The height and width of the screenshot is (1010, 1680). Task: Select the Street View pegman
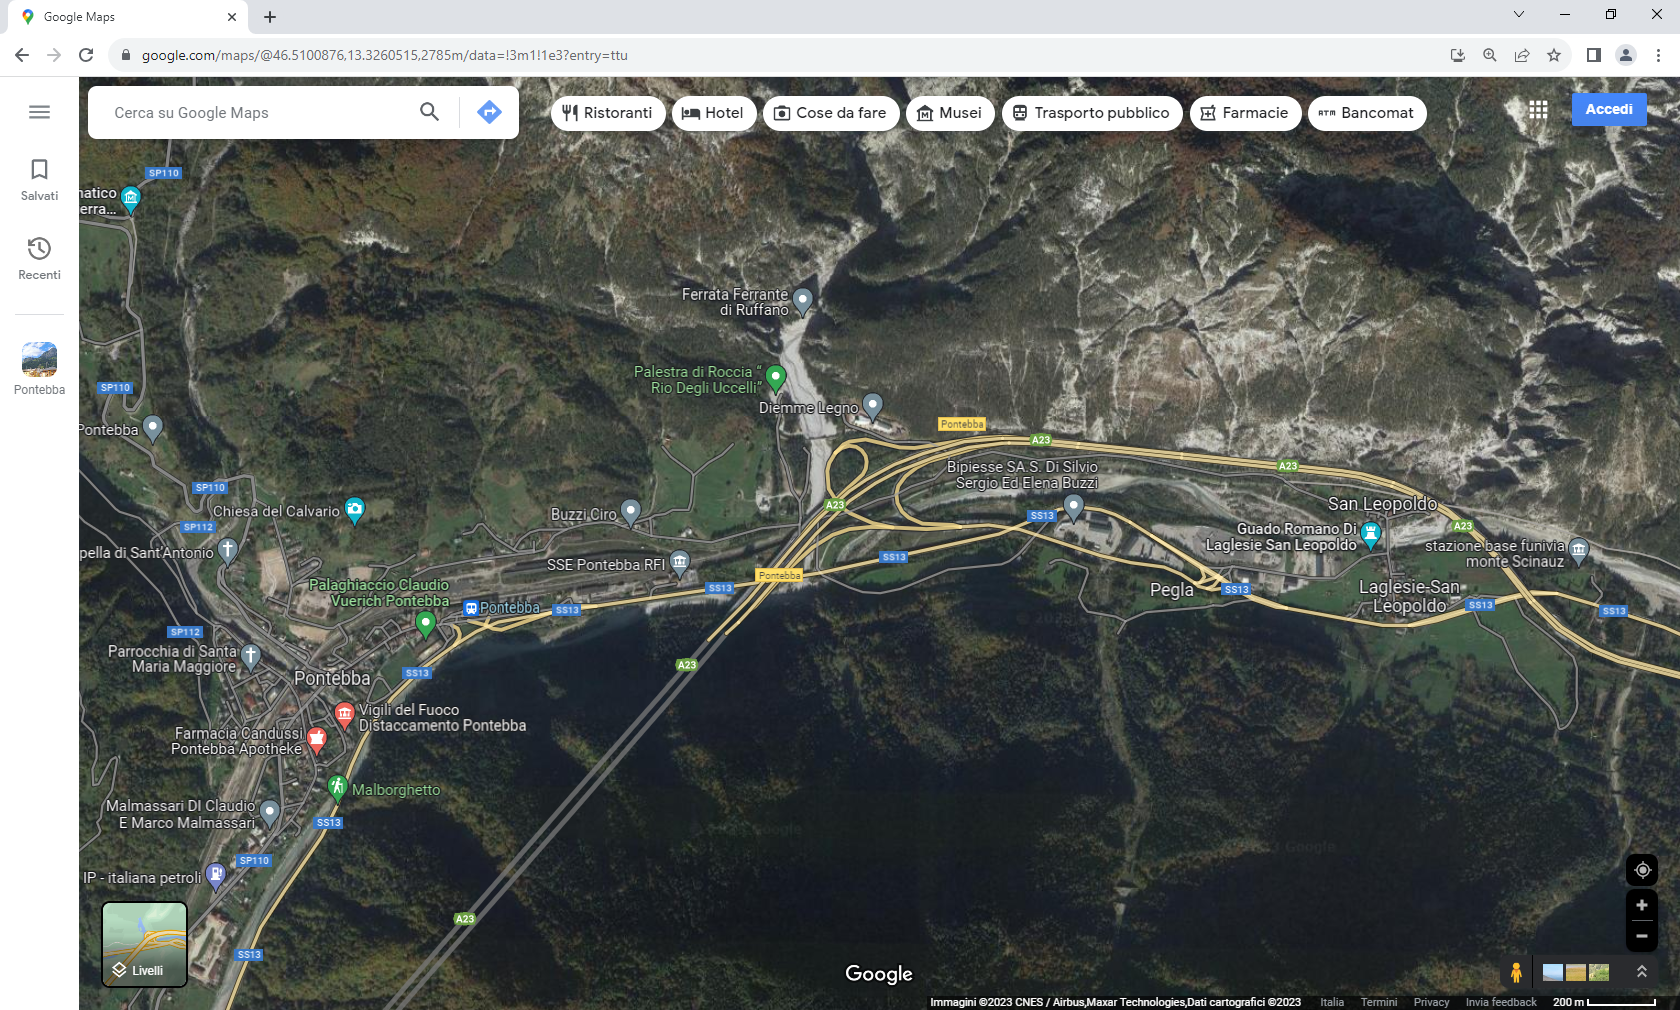tap(1516, 972)
